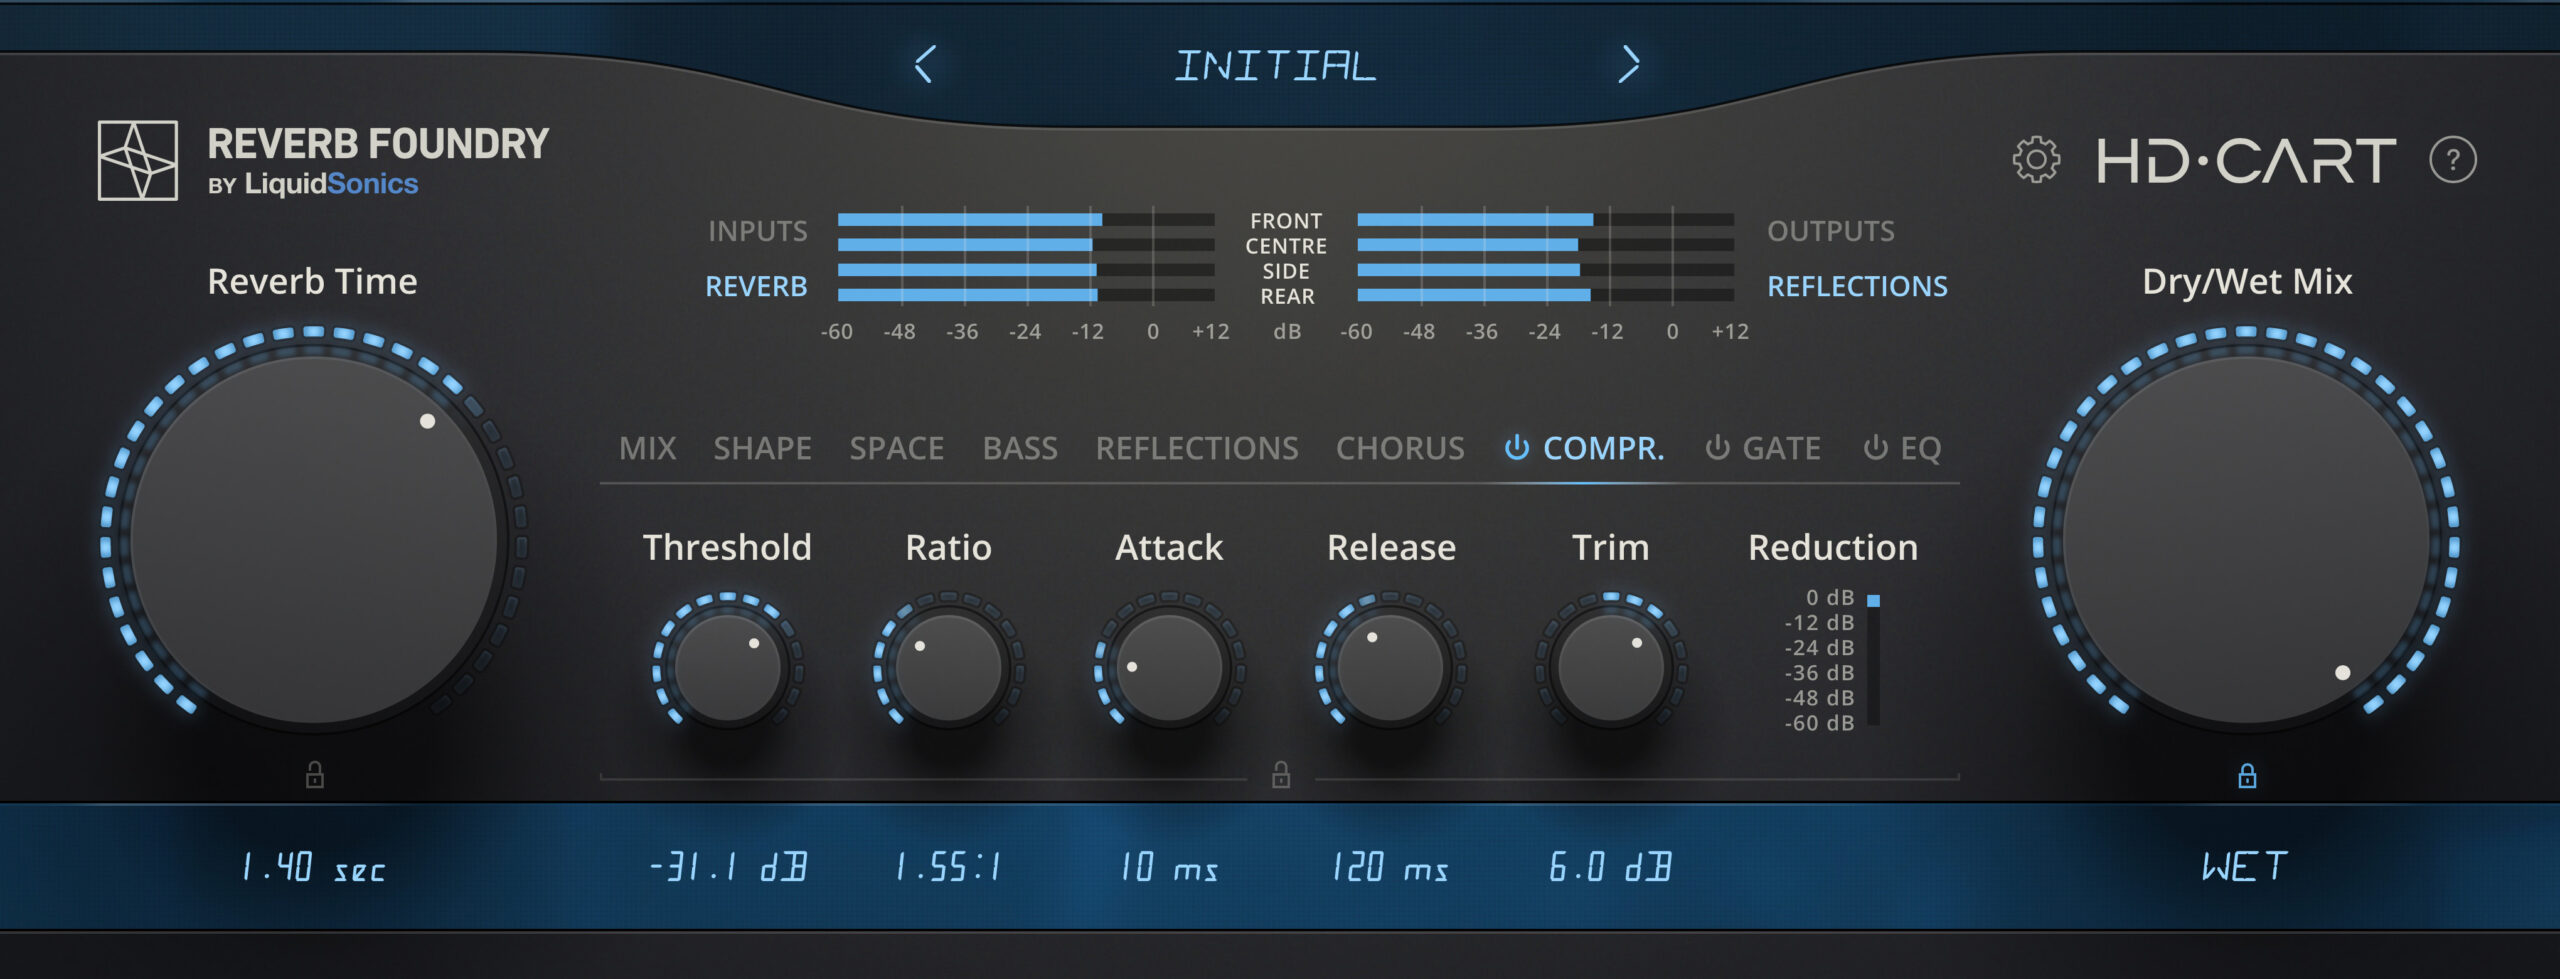The width and height of the screenshot is (2560, 979).
Task: Select REVERB meter mode
Action: [756, 286]
